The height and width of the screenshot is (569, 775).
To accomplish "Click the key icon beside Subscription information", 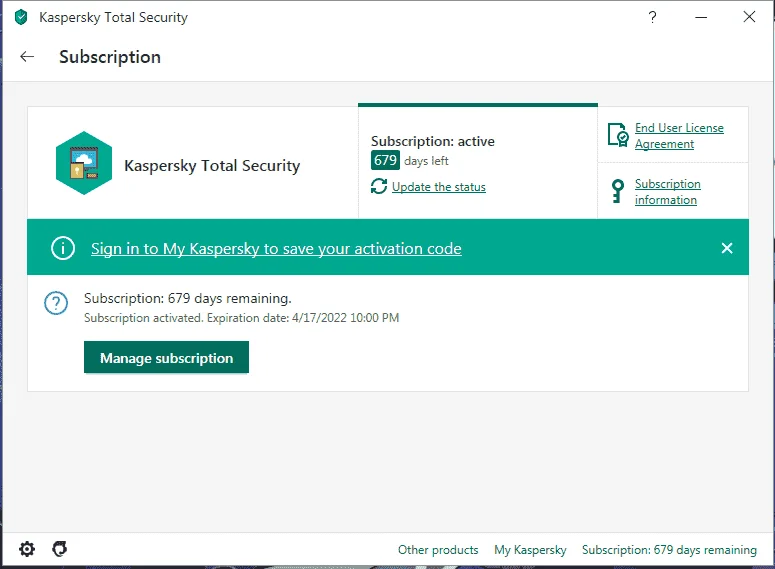I will click(x=617, y=191).
